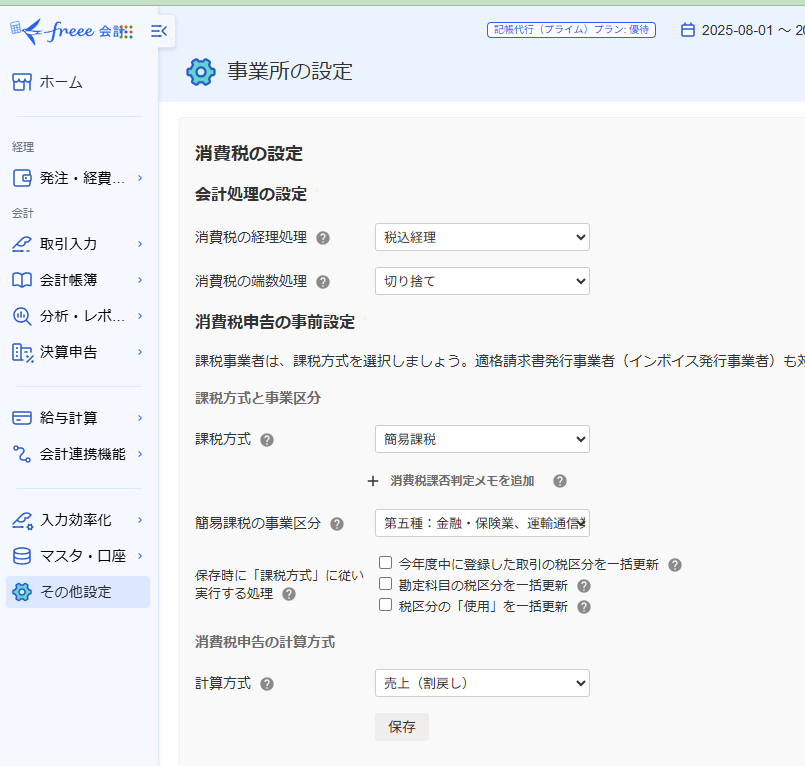The image size is (805, 766).
Task: Check 今年度中に登録した取引の税区分を一括更新
Action: point(385,563)
